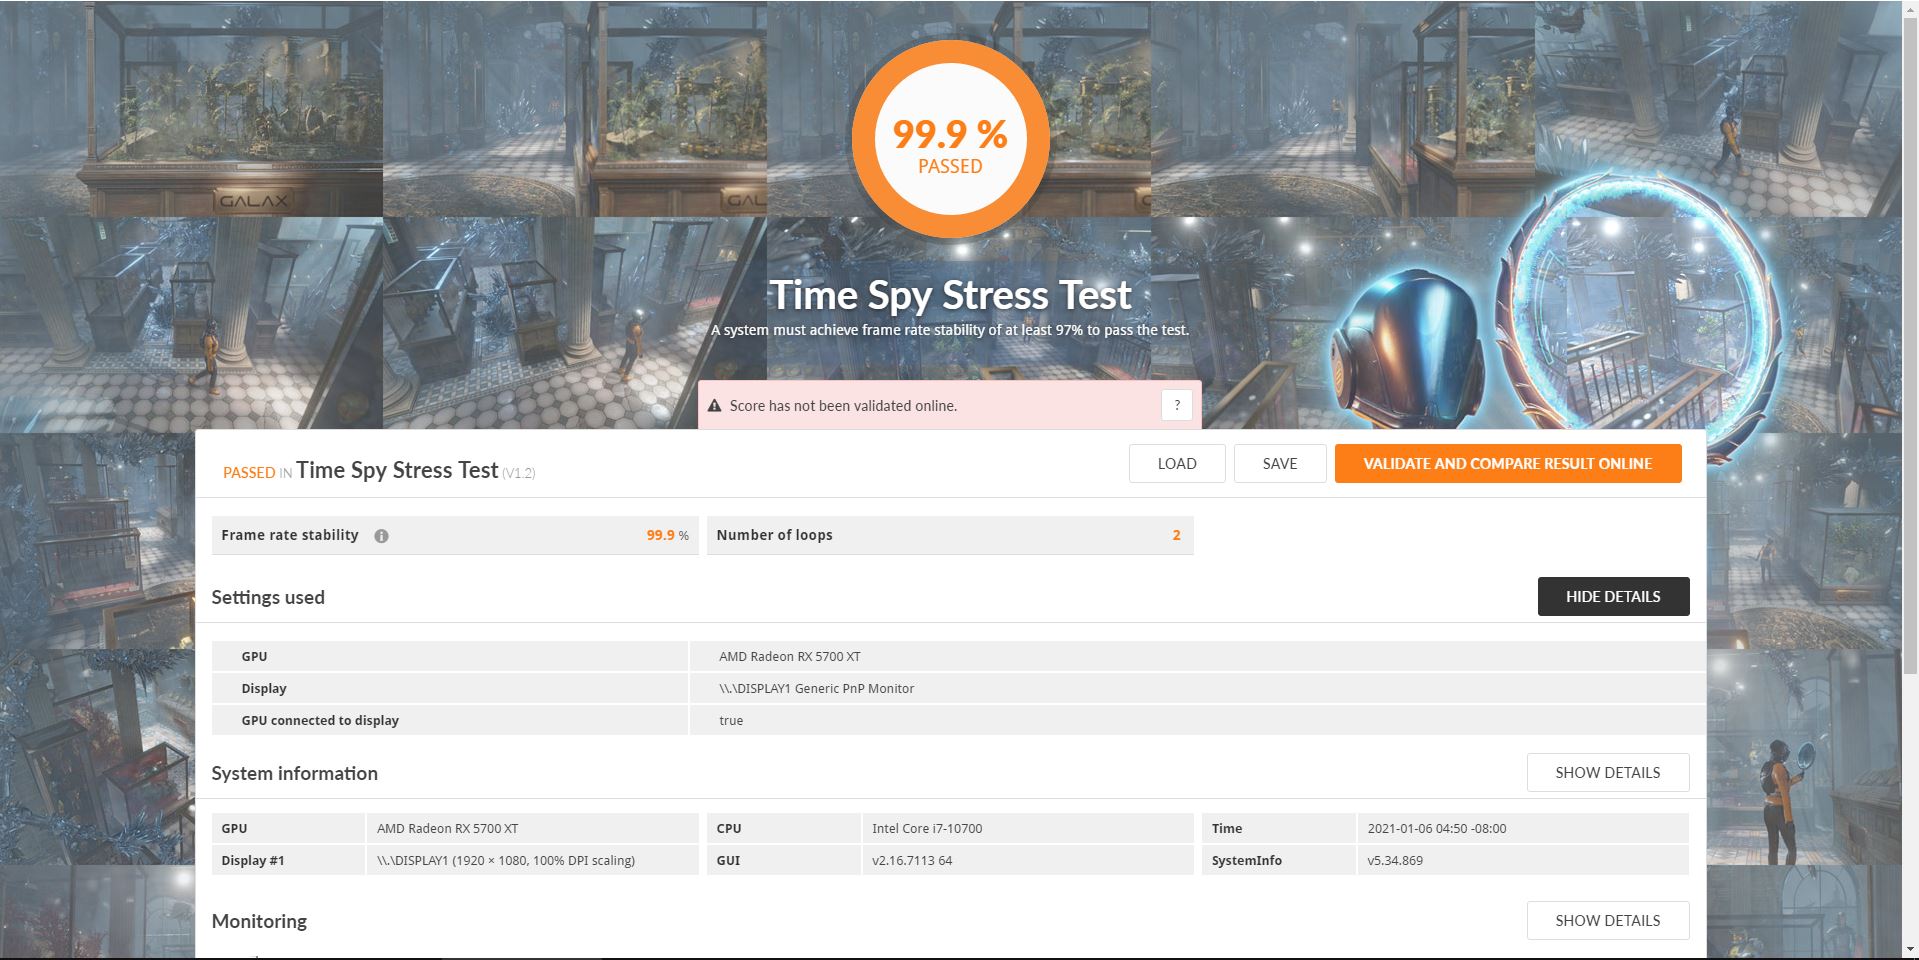Collapse Settings used with HIDE DETAILS

tap(1613, 596)
